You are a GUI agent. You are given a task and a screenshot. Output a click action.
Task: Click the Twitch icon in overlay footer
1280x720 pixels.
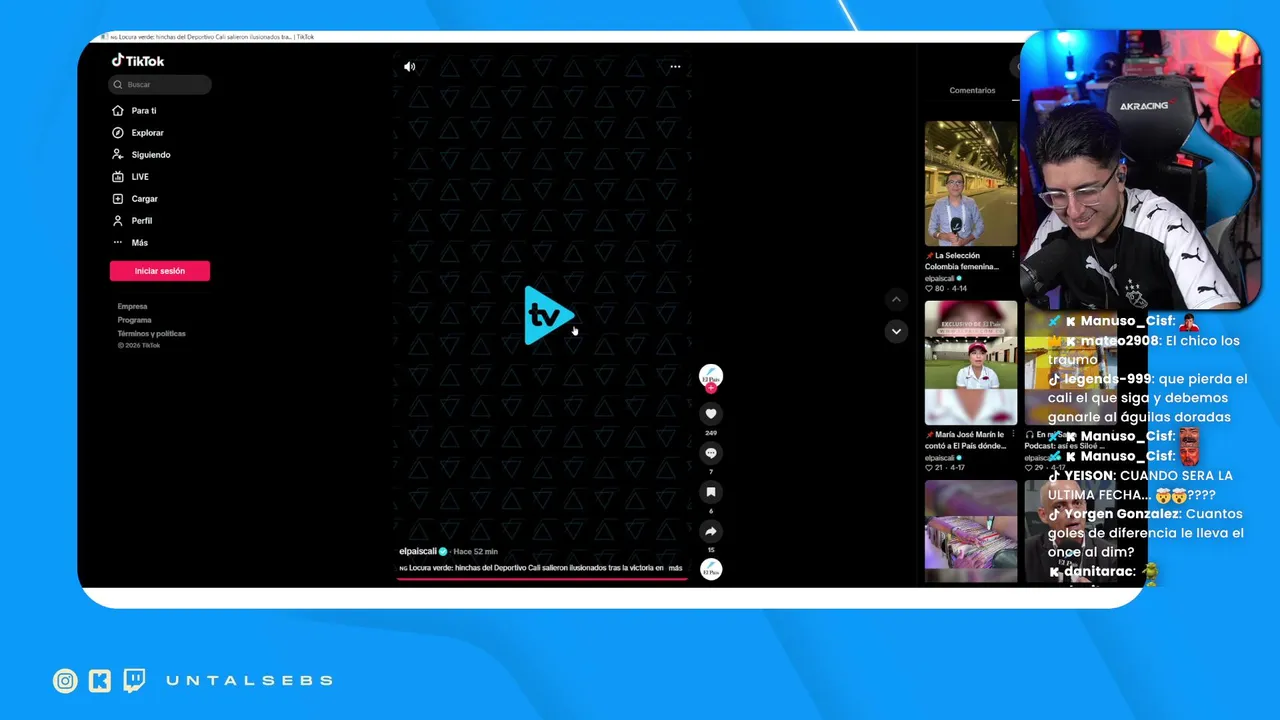134,681
